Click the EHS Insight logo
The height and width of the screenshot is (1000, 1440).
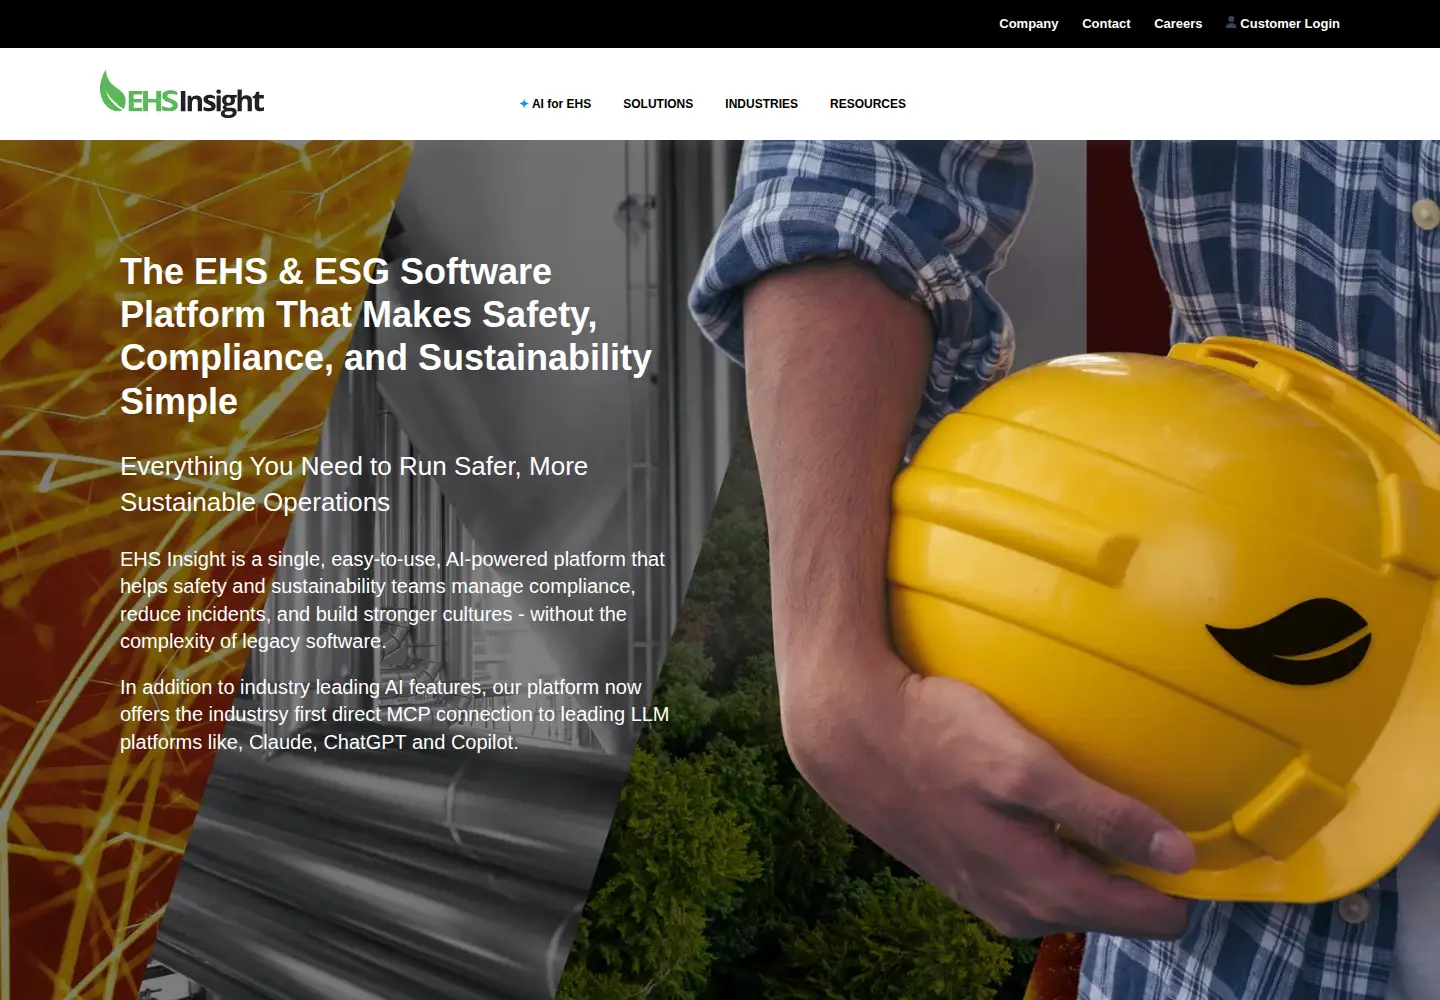click(182, 94)
